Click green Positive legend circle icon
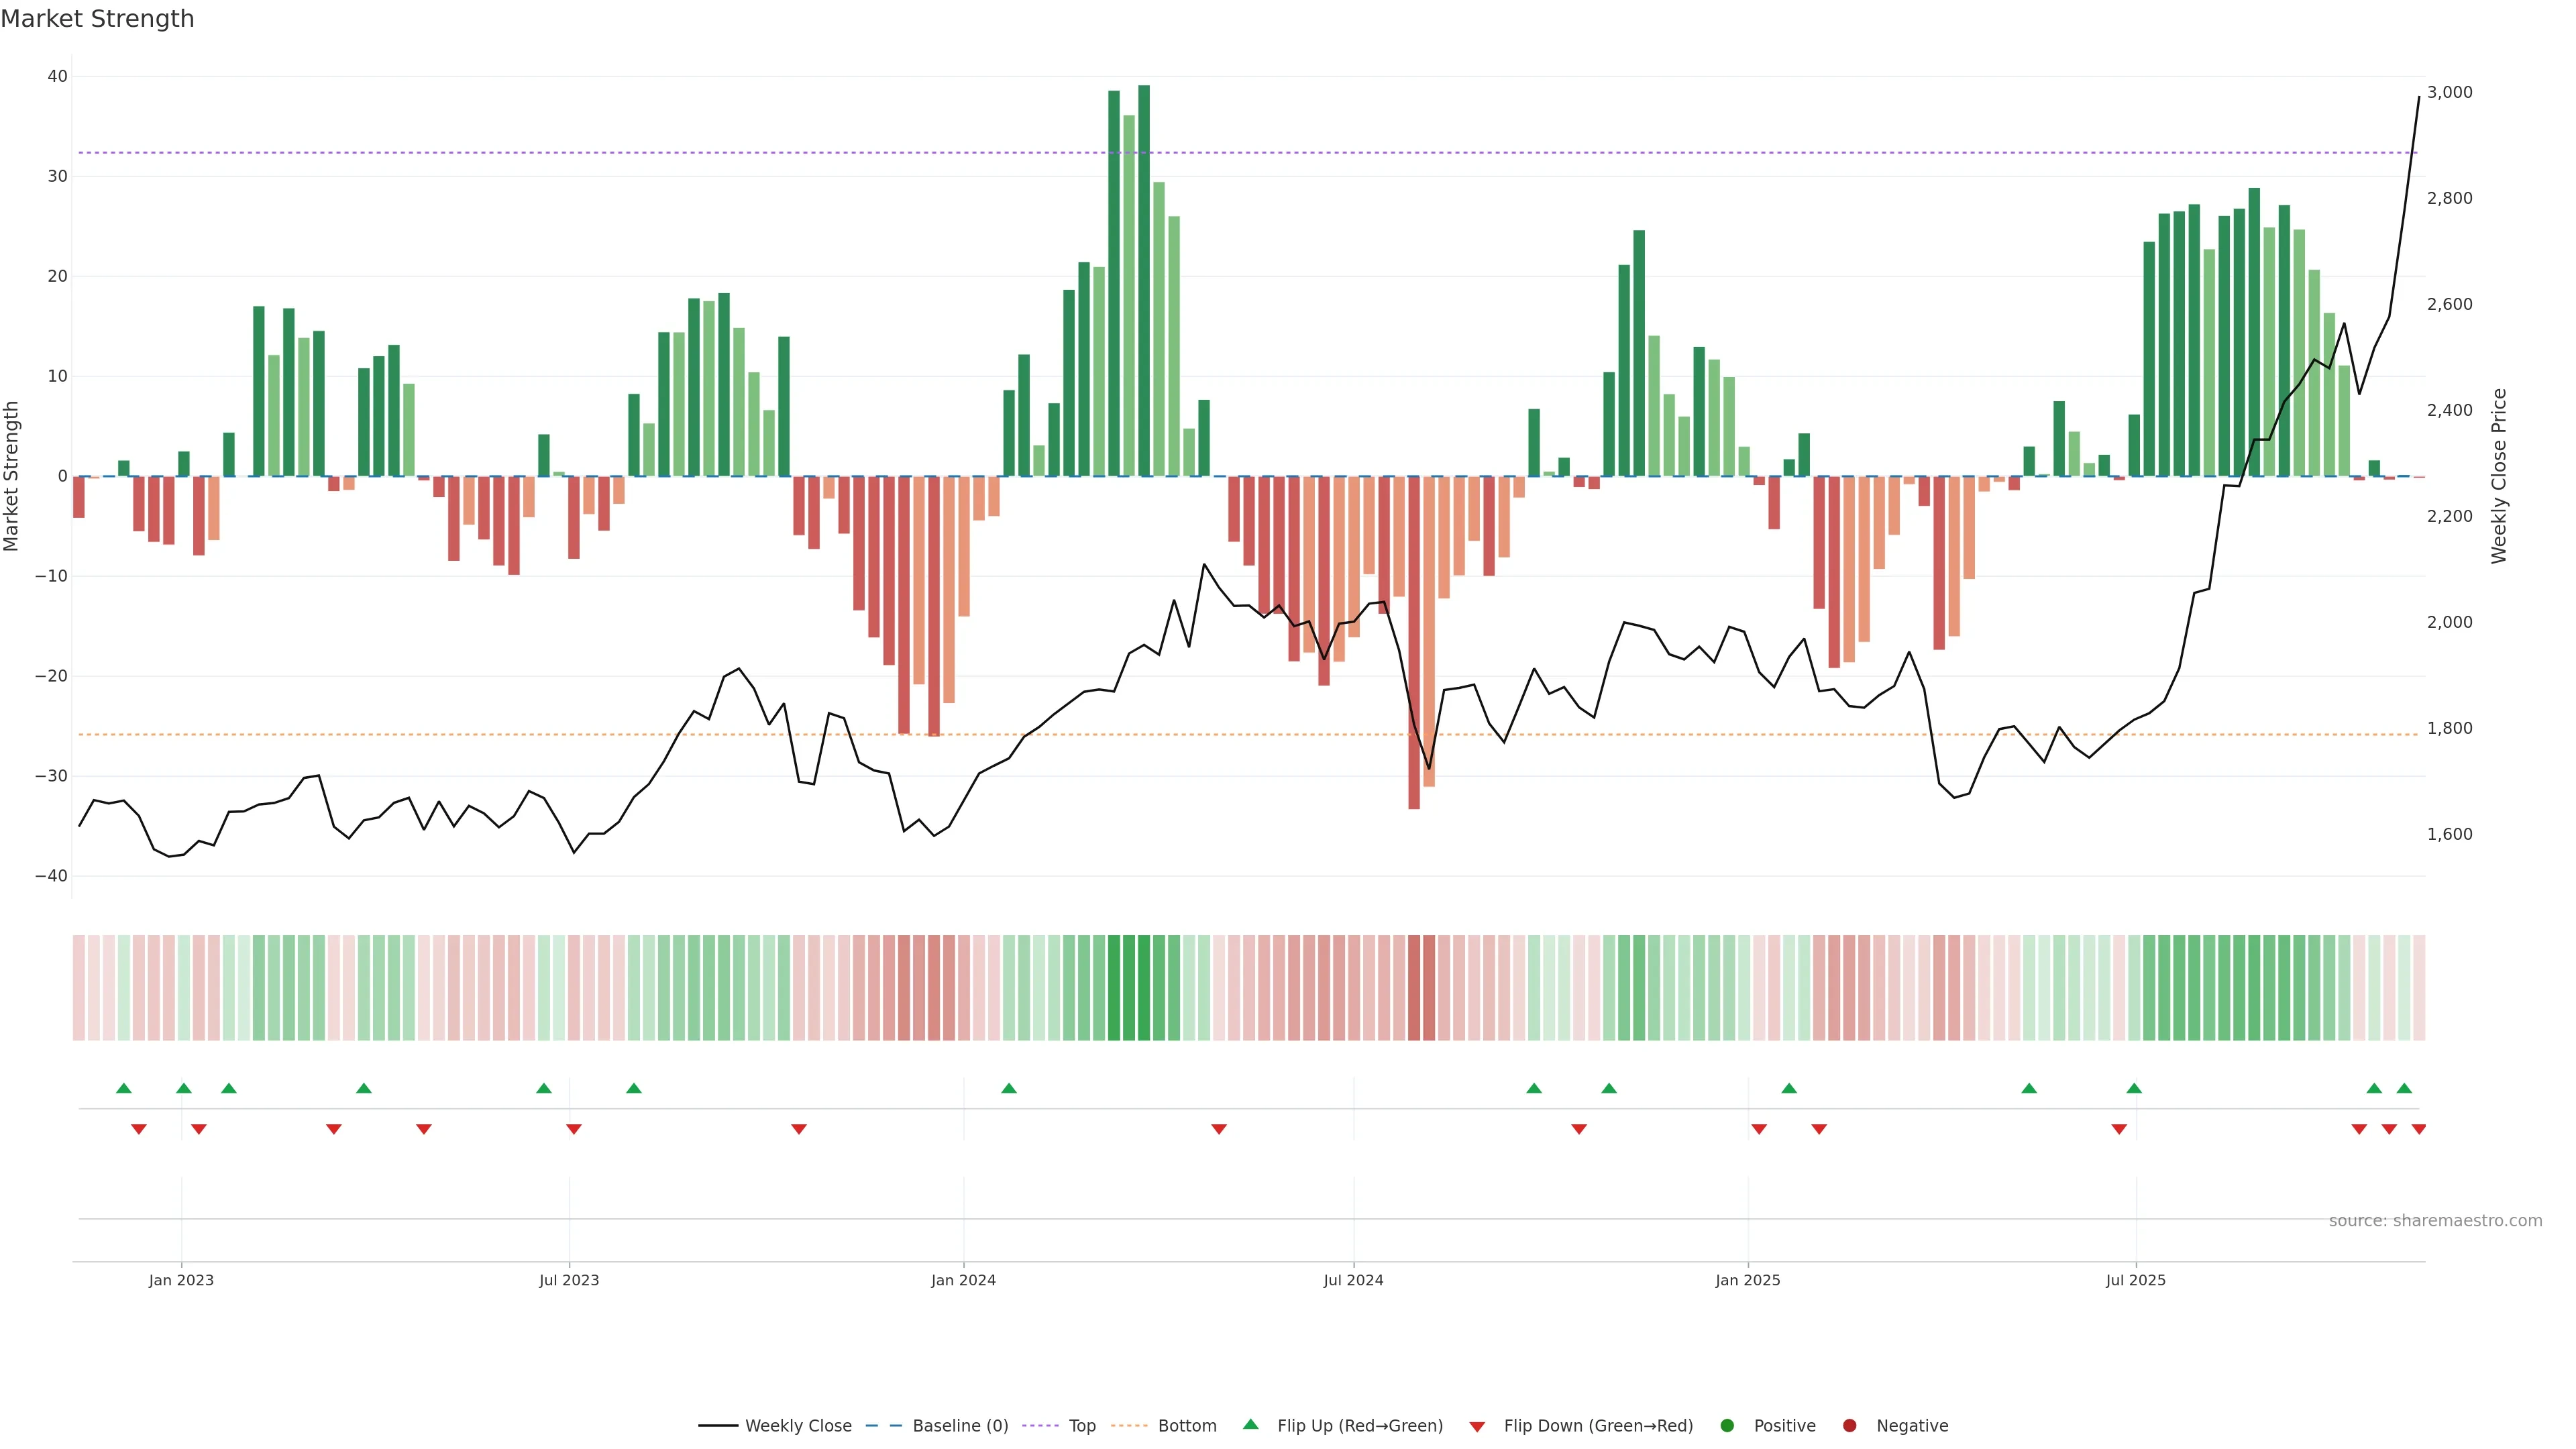Image resolution: width=2576 pixels, height=1449 pixels. (1727, 1426)
